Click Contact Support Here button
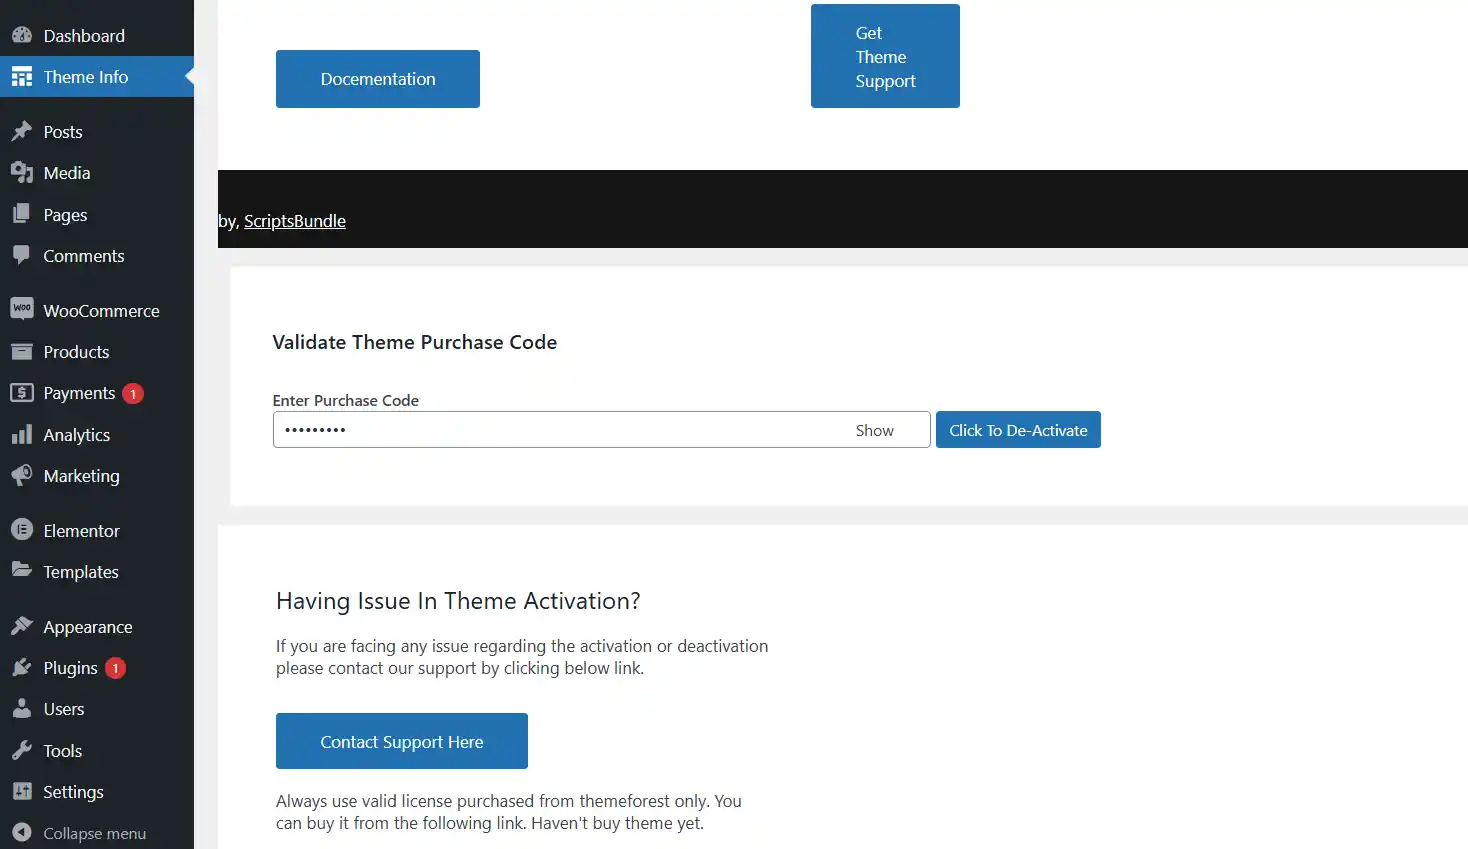This screenshot has height=849, width=1468. (x=402, y=741)
